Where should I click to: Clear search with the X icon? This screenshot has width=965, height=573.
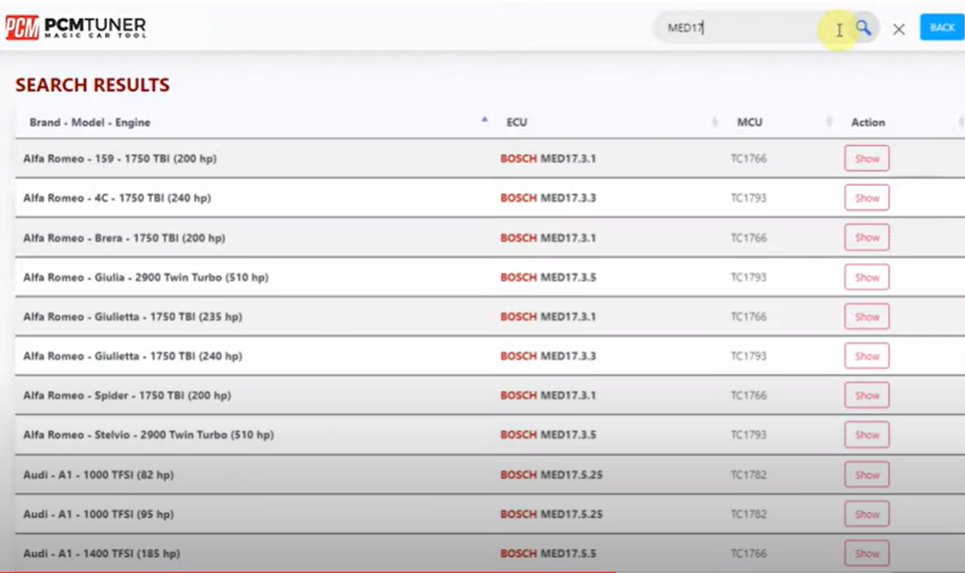click(898, 29)
